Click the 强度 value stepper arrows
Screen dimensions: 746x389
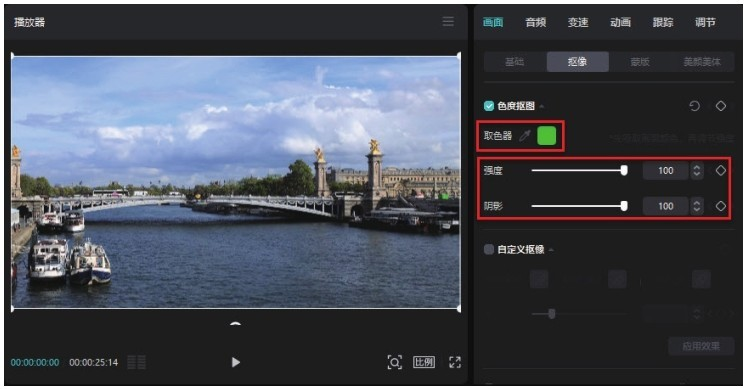[697, 170]
